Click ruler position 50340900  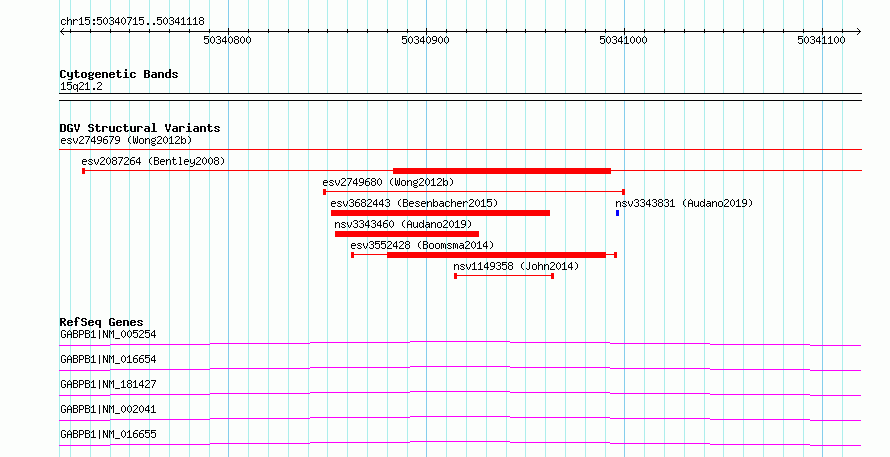[x=425, y=40]
